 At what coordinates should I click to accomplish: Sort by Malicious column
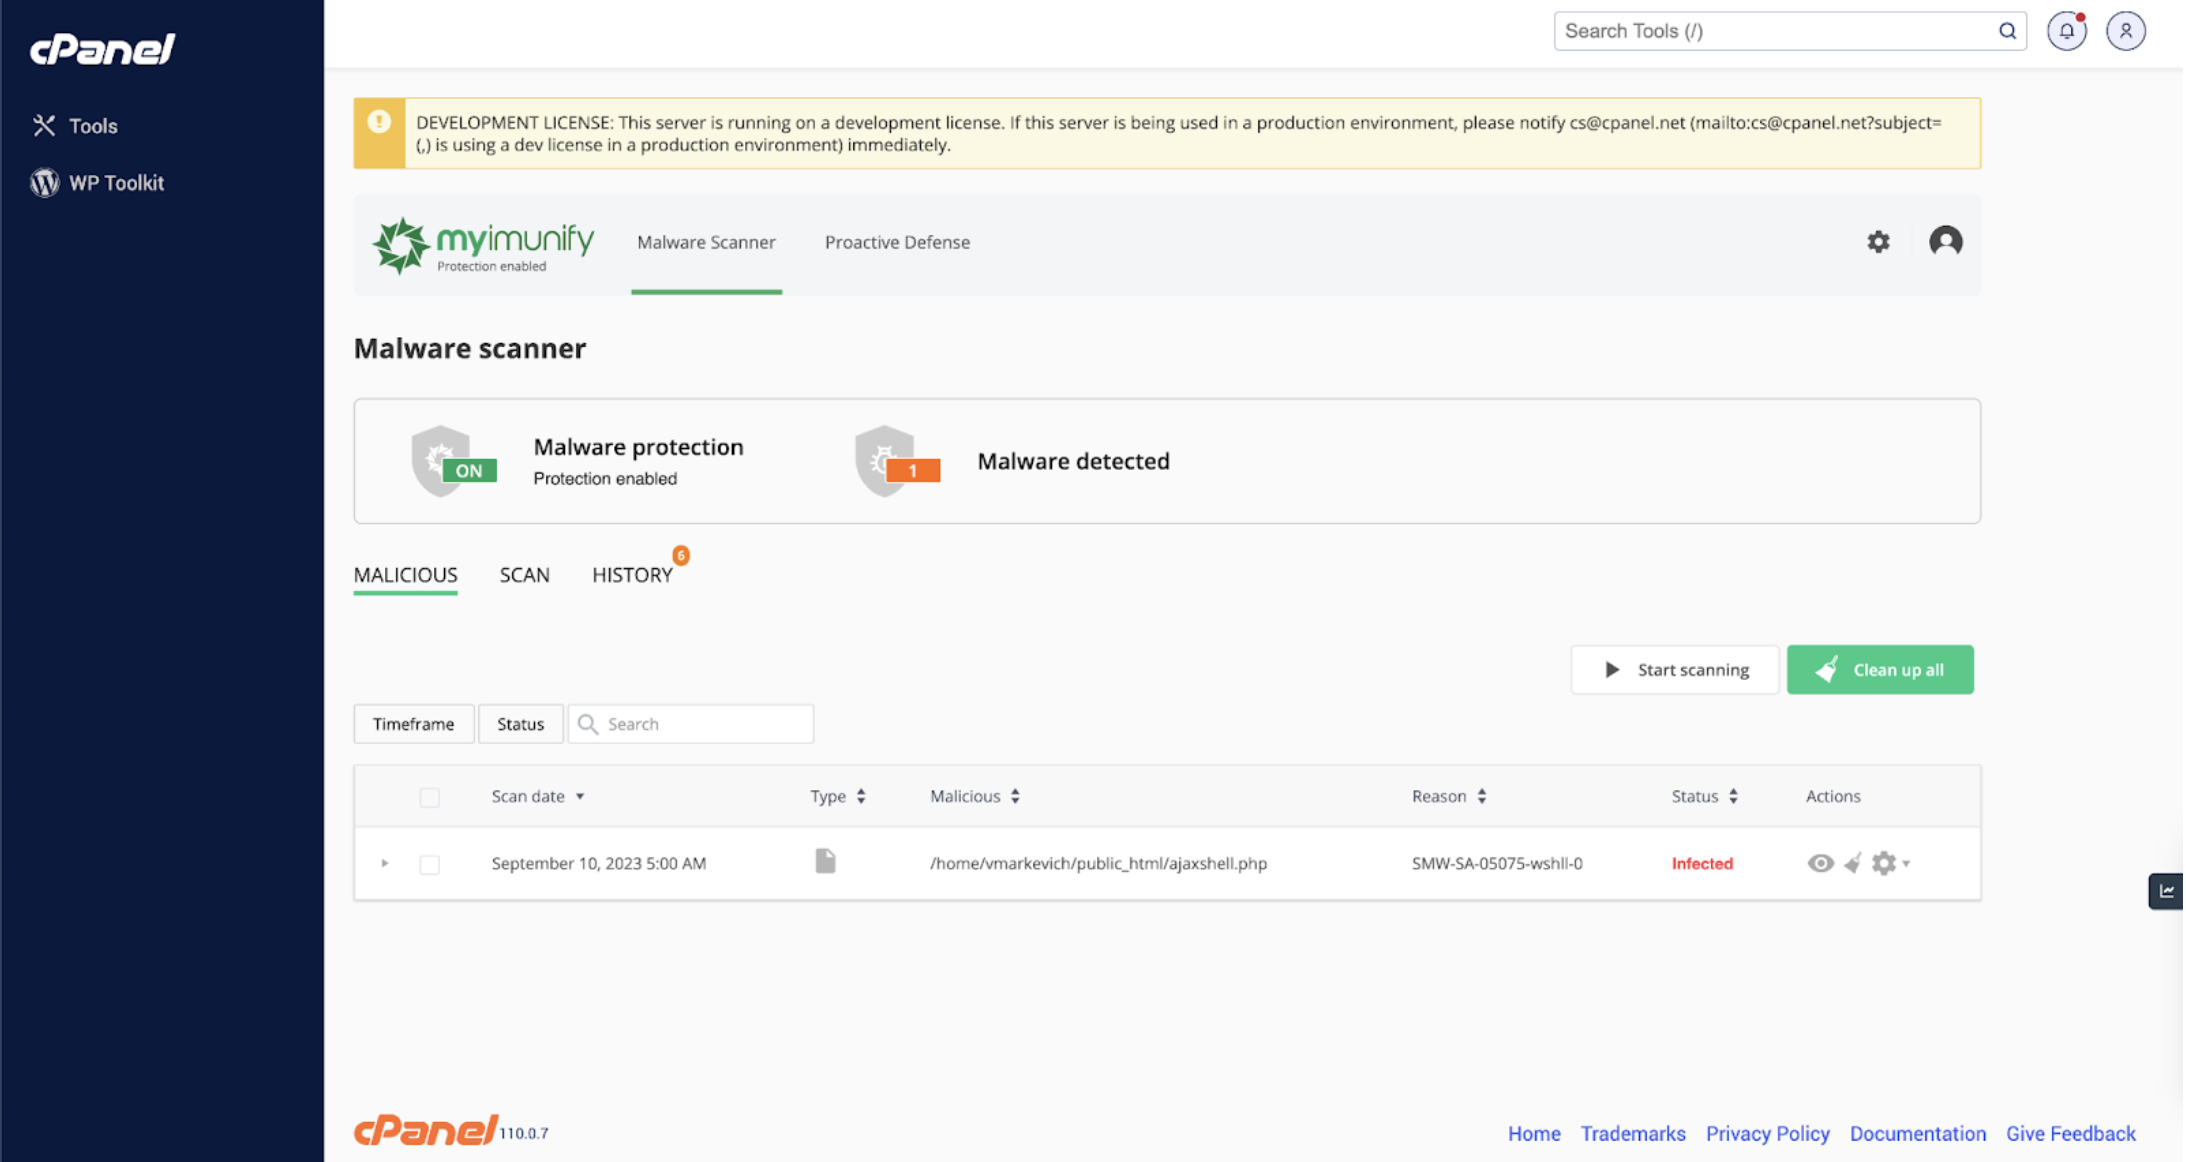[974, 796]
